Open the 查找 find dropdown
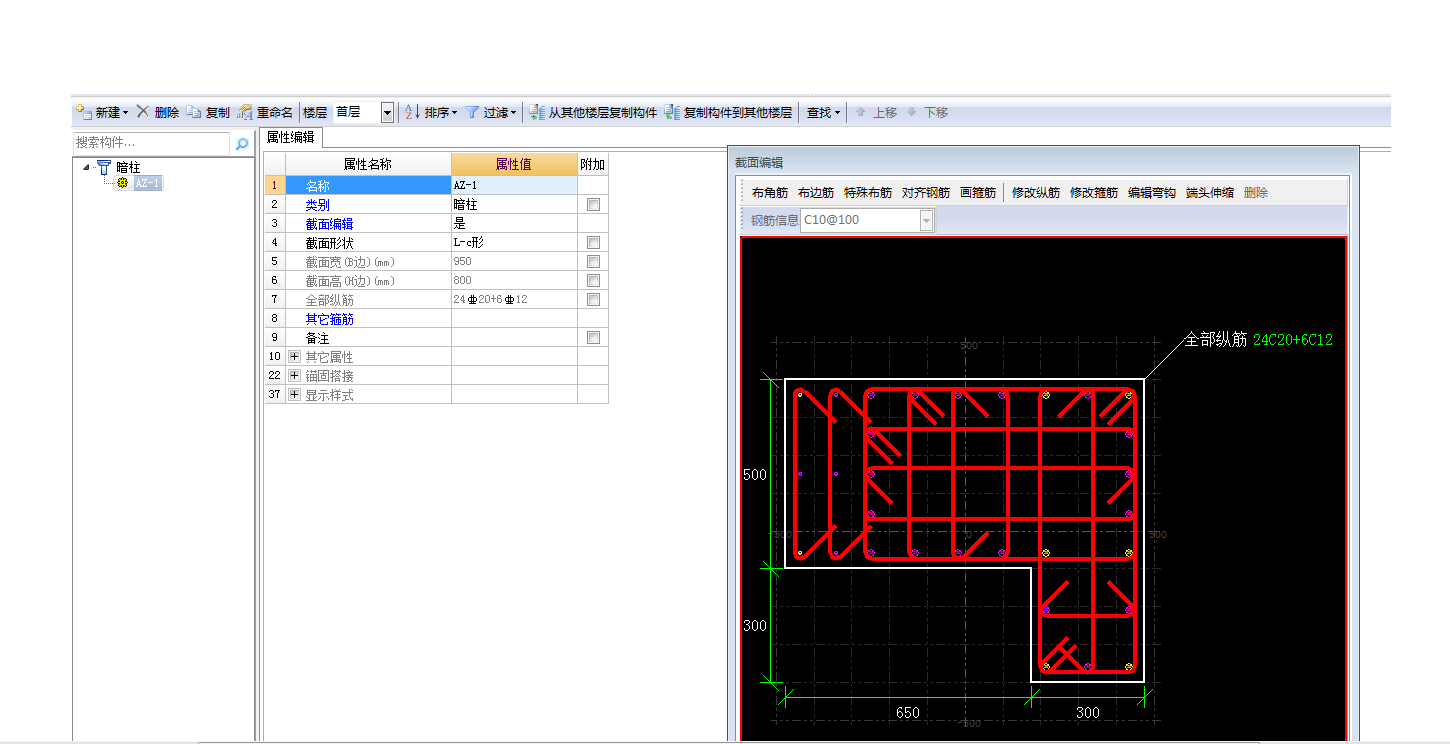 point(824,113)
